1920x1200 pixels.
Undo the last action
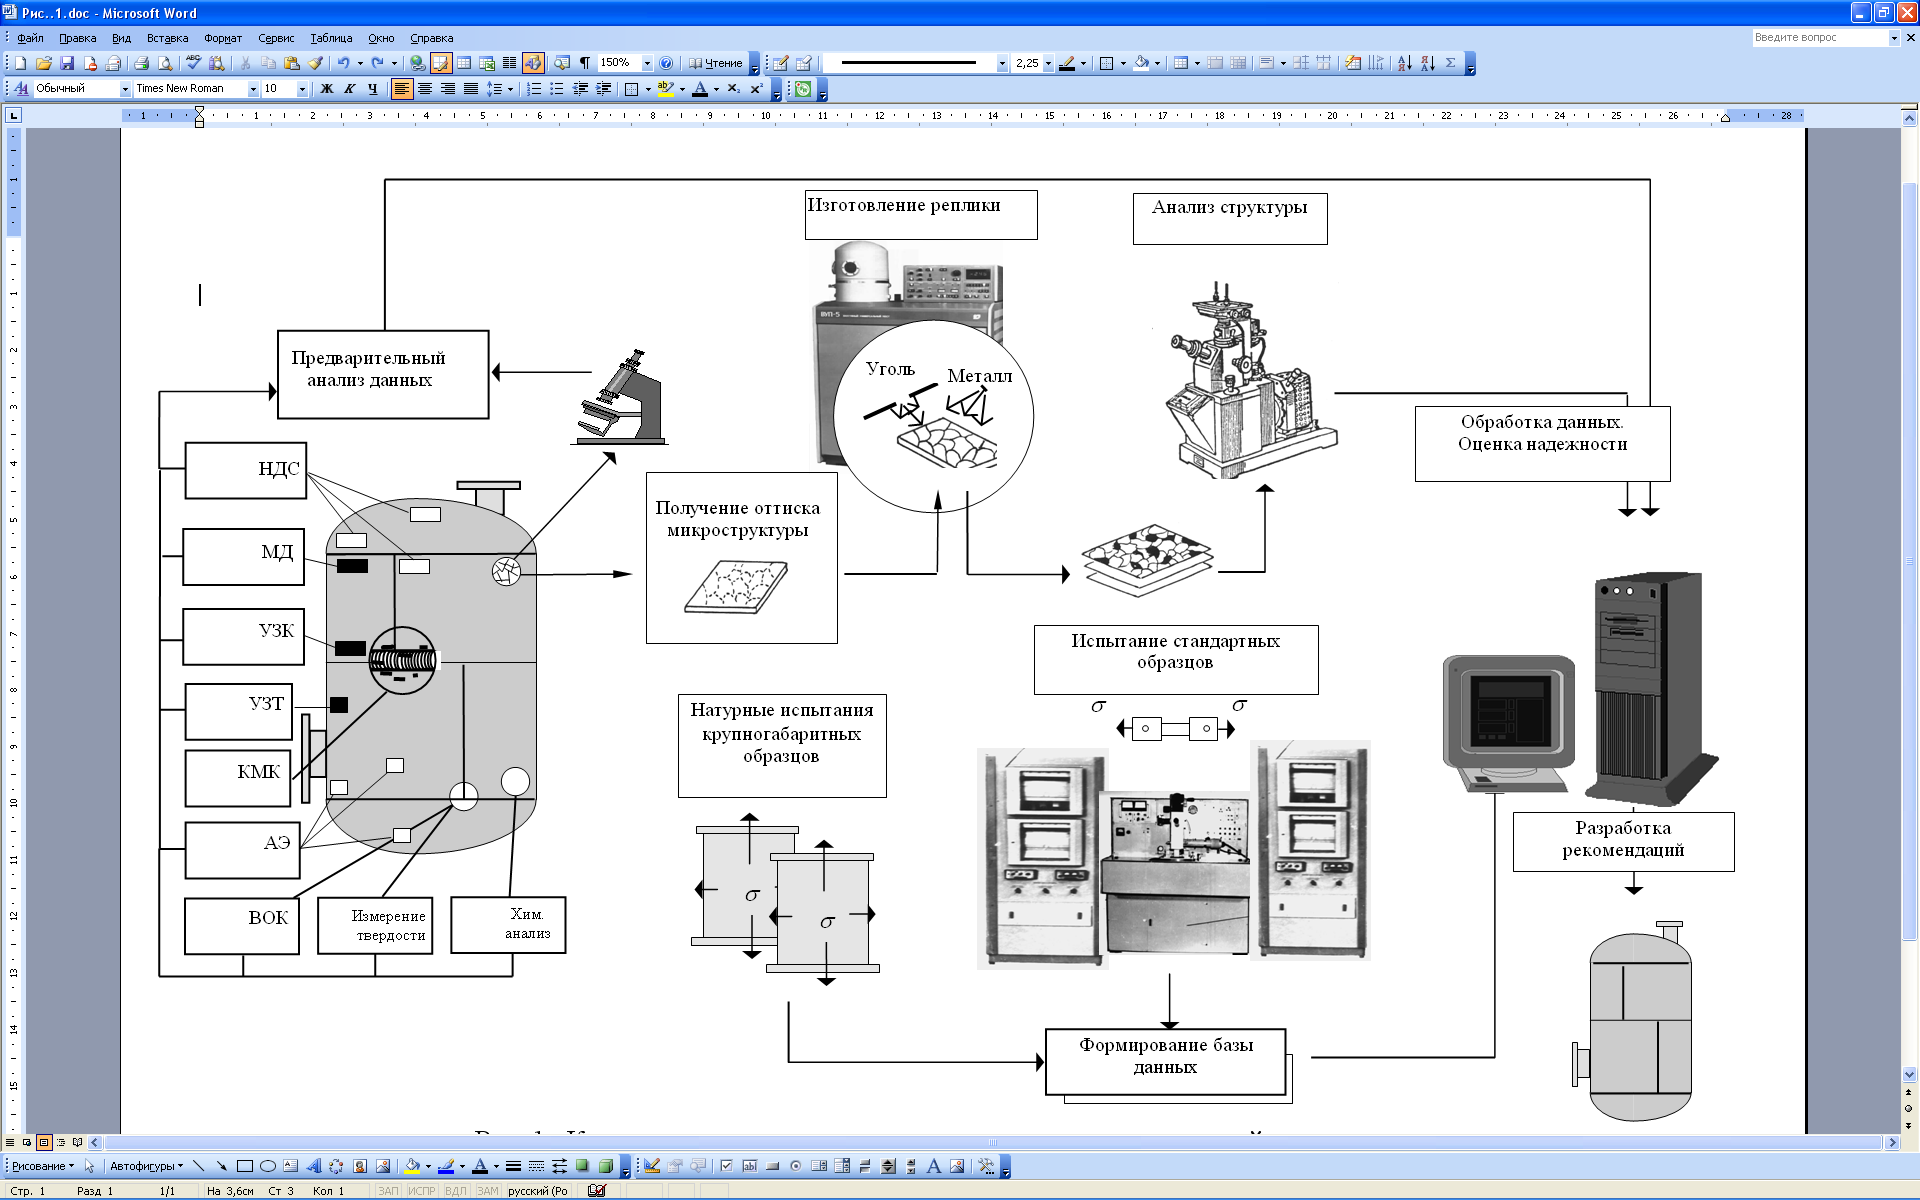click(x=343, y=63)
